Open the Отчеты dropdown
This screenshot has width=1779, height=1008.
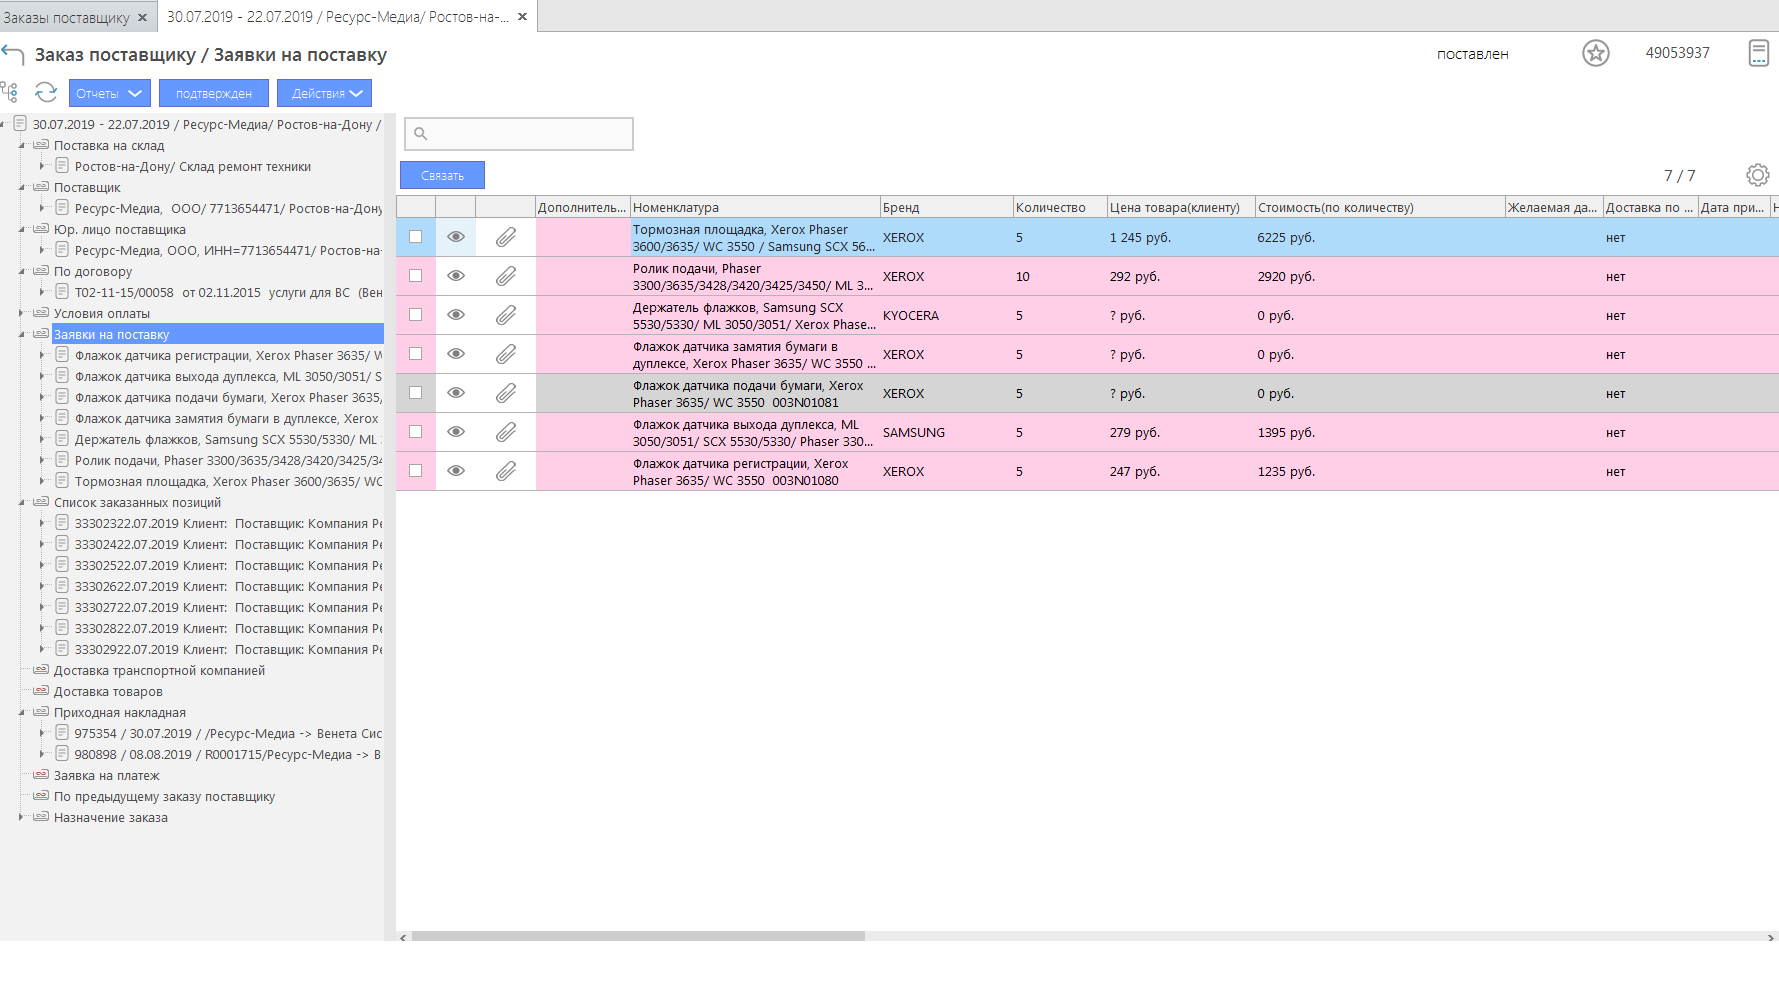[x=109, y=93]
